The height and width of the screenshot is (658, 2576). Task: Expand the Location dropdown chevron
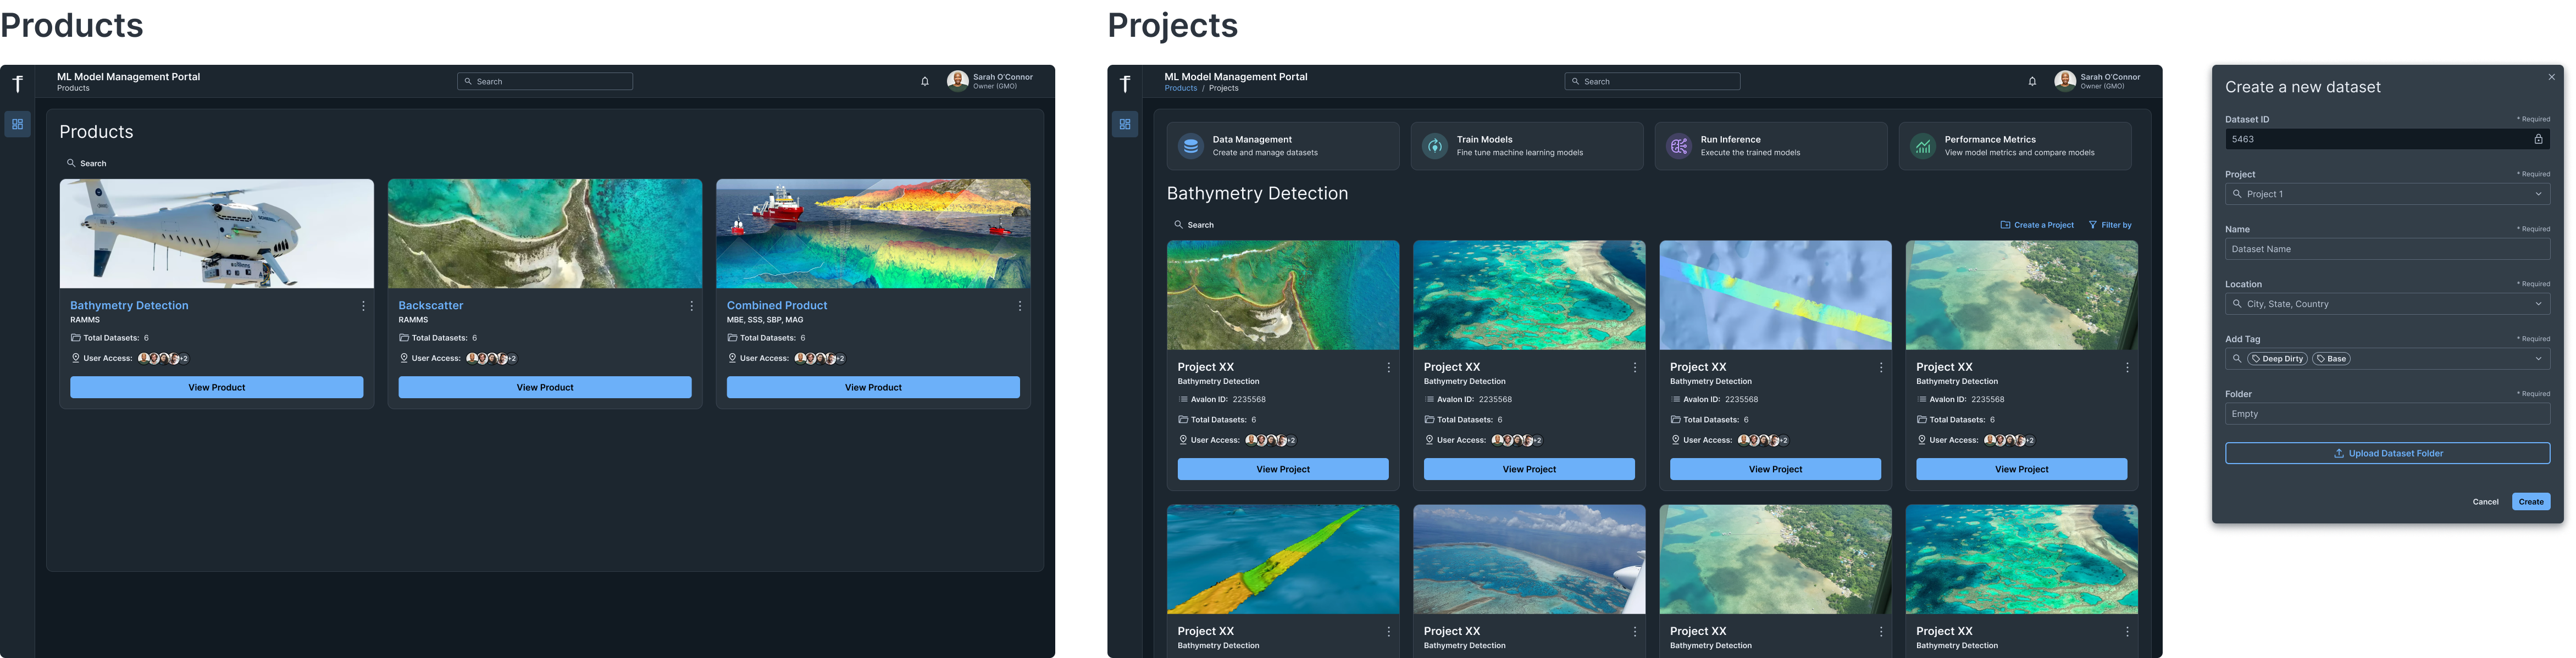point(2538,304)
